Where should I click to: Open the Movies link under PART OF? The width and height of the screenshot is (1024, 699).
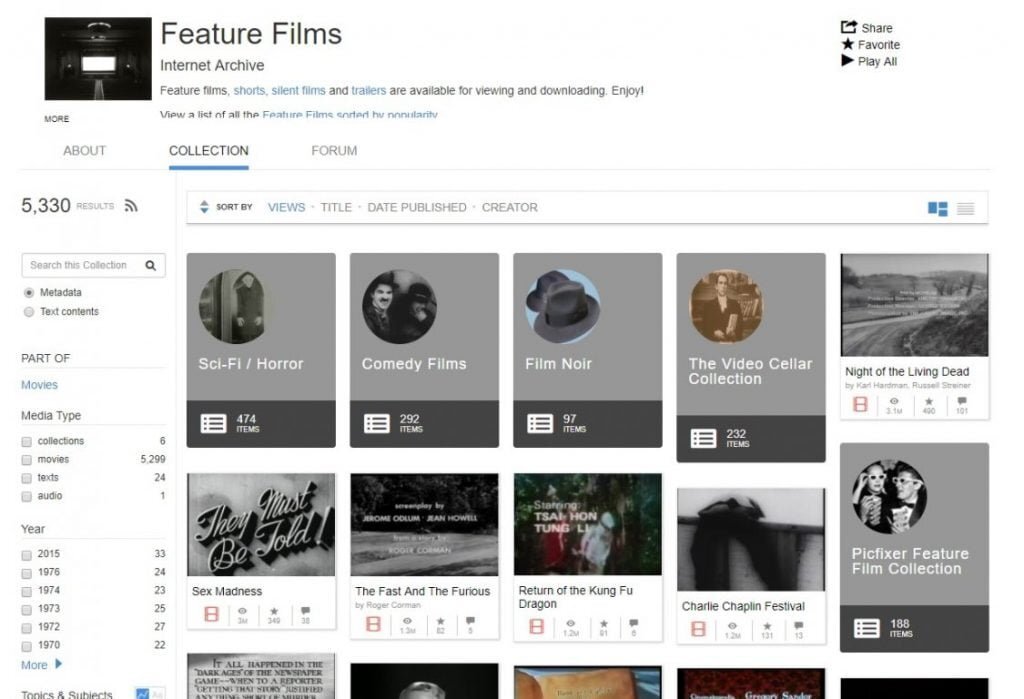(39, 385)
